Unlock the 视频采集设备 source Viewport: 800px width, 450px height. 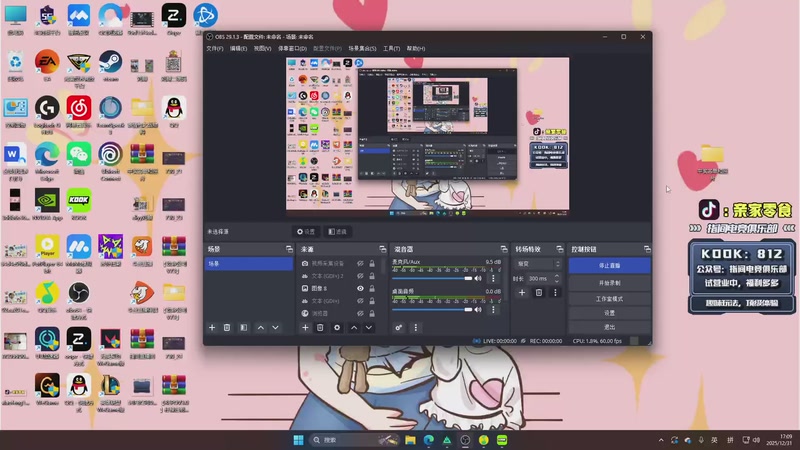click(372, 263)
